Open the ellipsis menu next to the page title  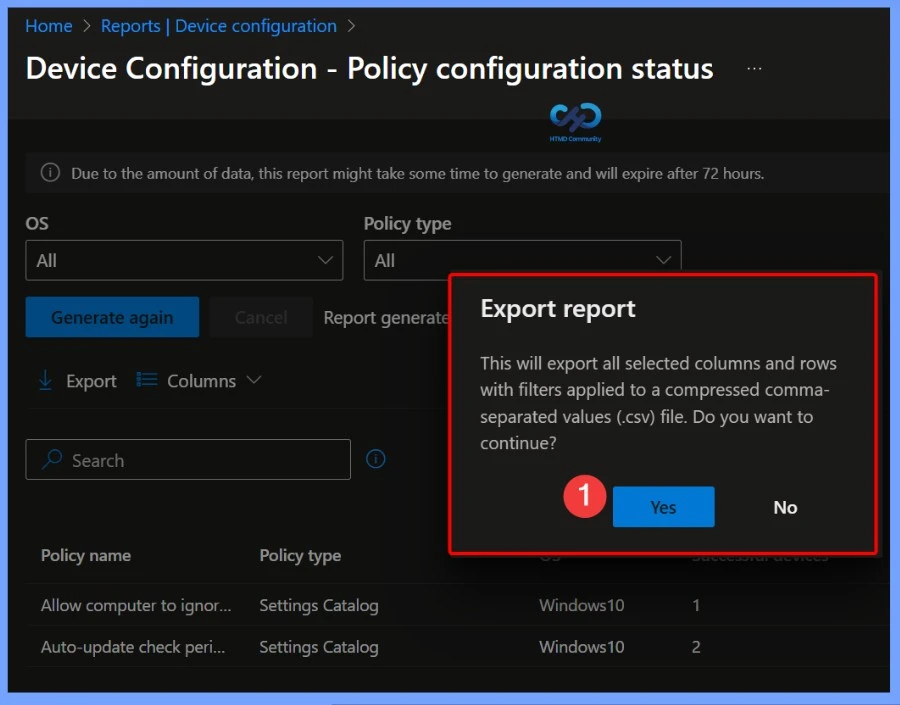(753, 68)
